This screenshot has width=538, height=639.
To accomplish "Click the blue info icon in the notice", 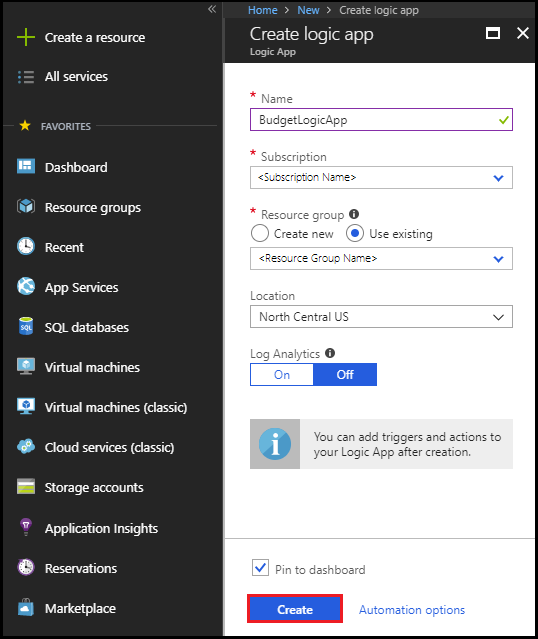I will [275, 444].
